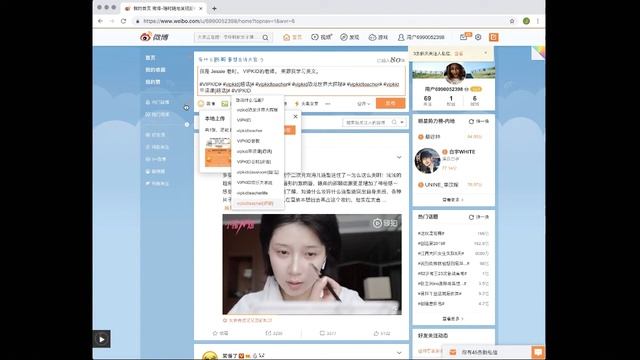640x360 pixels.
Task: Pick the vipkidteacher topic suggestion
Action: click(x=250, y=131)
